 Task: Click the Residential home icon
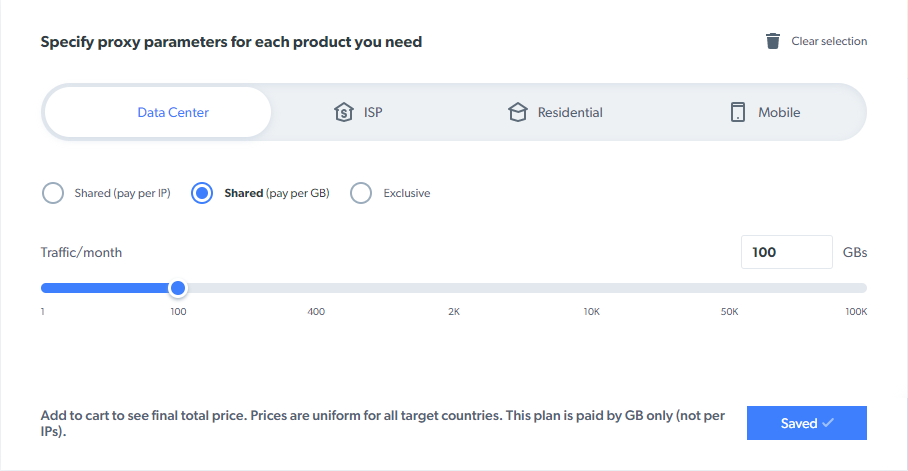(517, 112)
